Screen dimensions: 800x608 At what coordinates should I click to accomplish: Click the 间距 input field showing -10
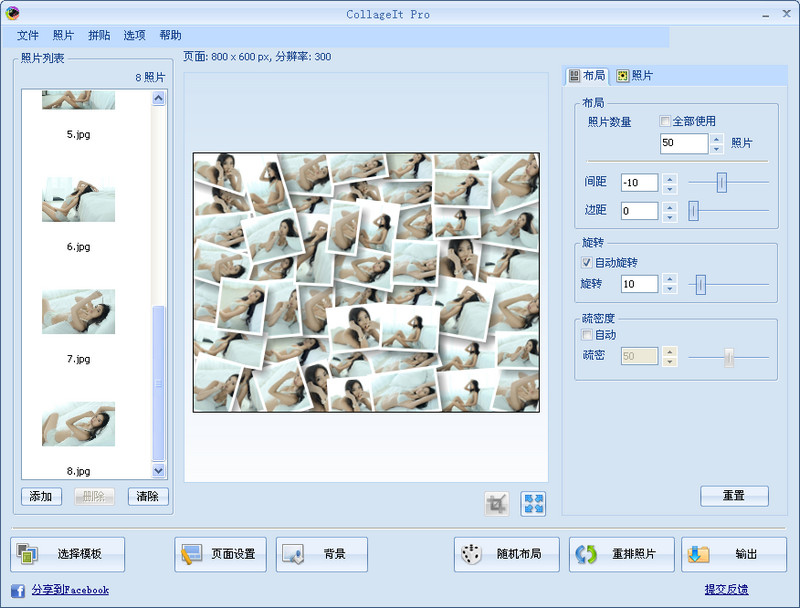pyautogui.click(x=640, y=183)
